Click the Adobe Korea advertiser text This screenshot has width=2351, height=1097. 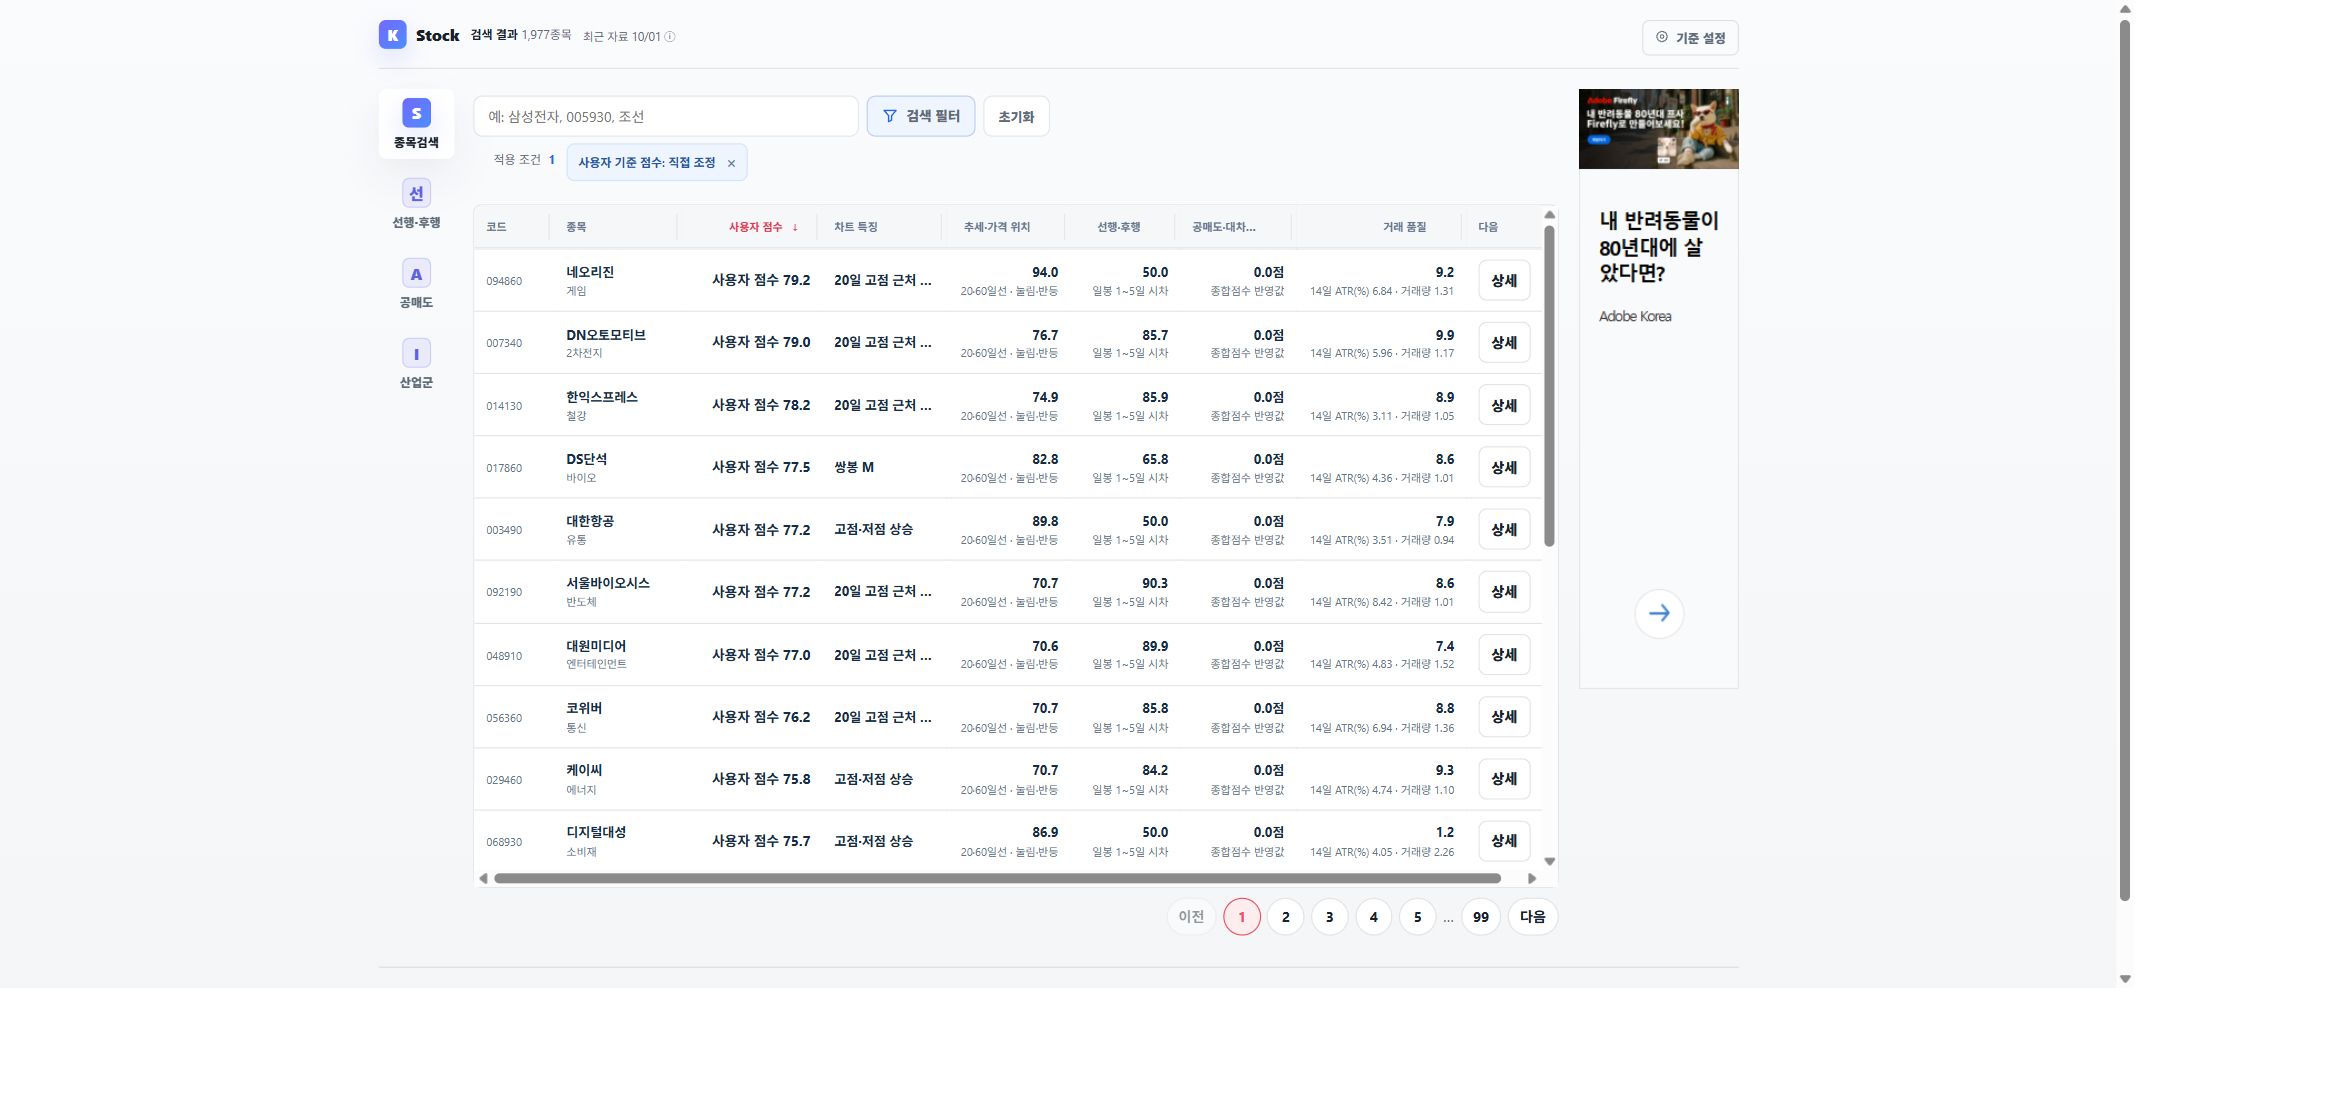click(x=1635, y=316)
